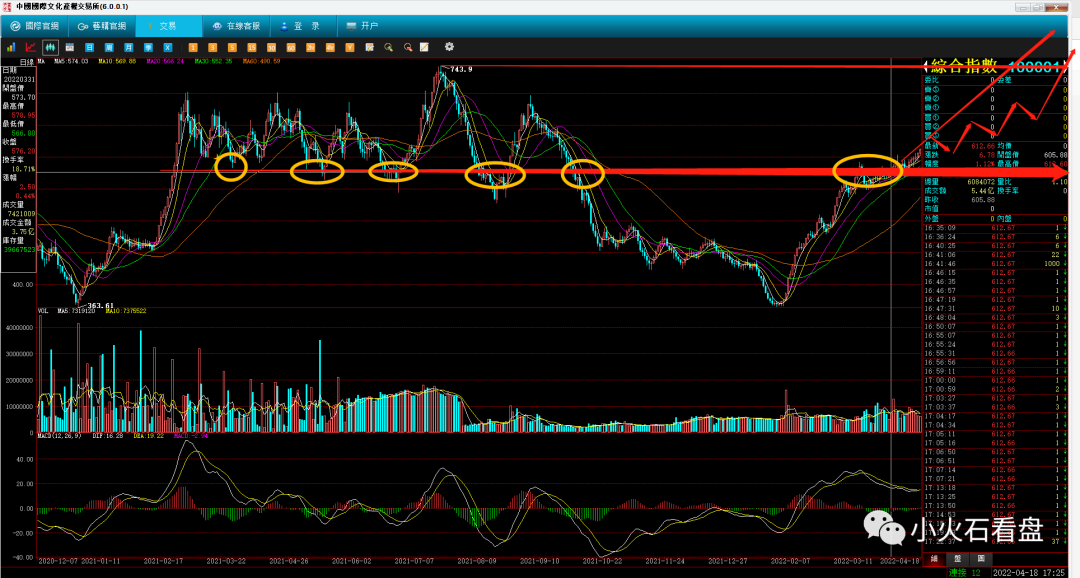Click the DIF:16.28 value
The width and height of the screenshot is (1080, 578).
coord(107,436)
